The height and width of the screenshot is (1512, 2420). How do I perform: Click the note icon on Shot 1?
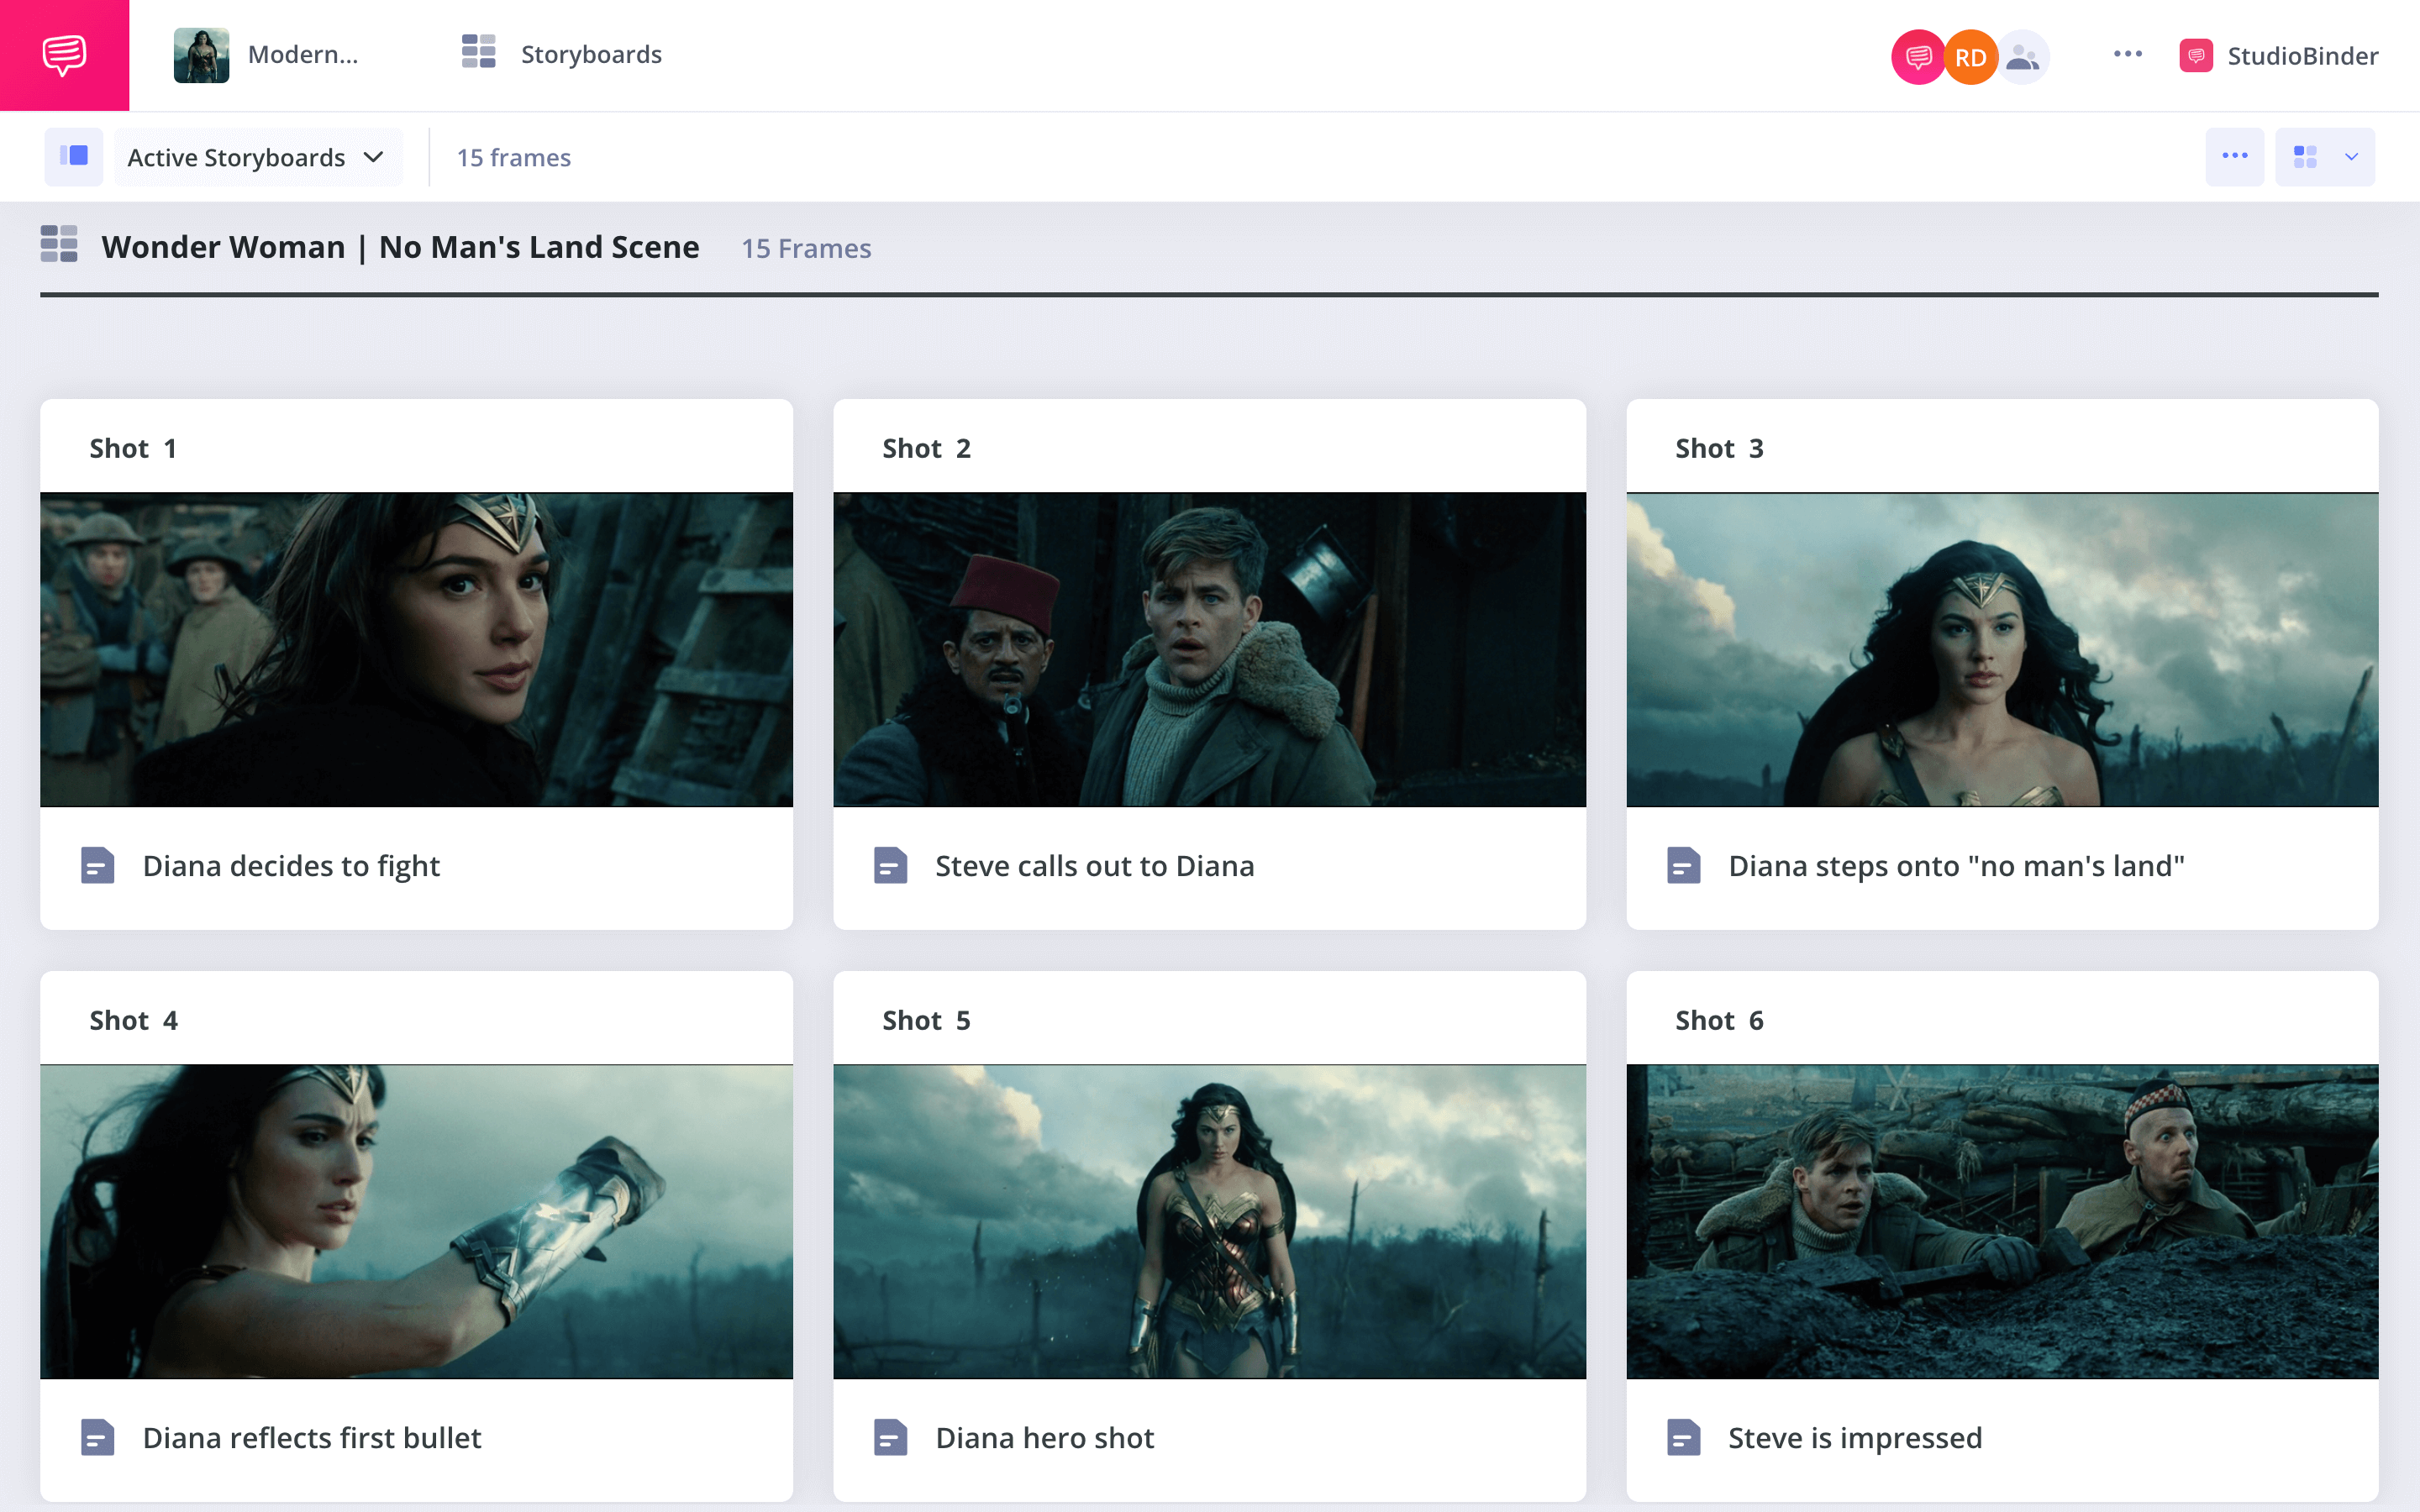(97, 864)
